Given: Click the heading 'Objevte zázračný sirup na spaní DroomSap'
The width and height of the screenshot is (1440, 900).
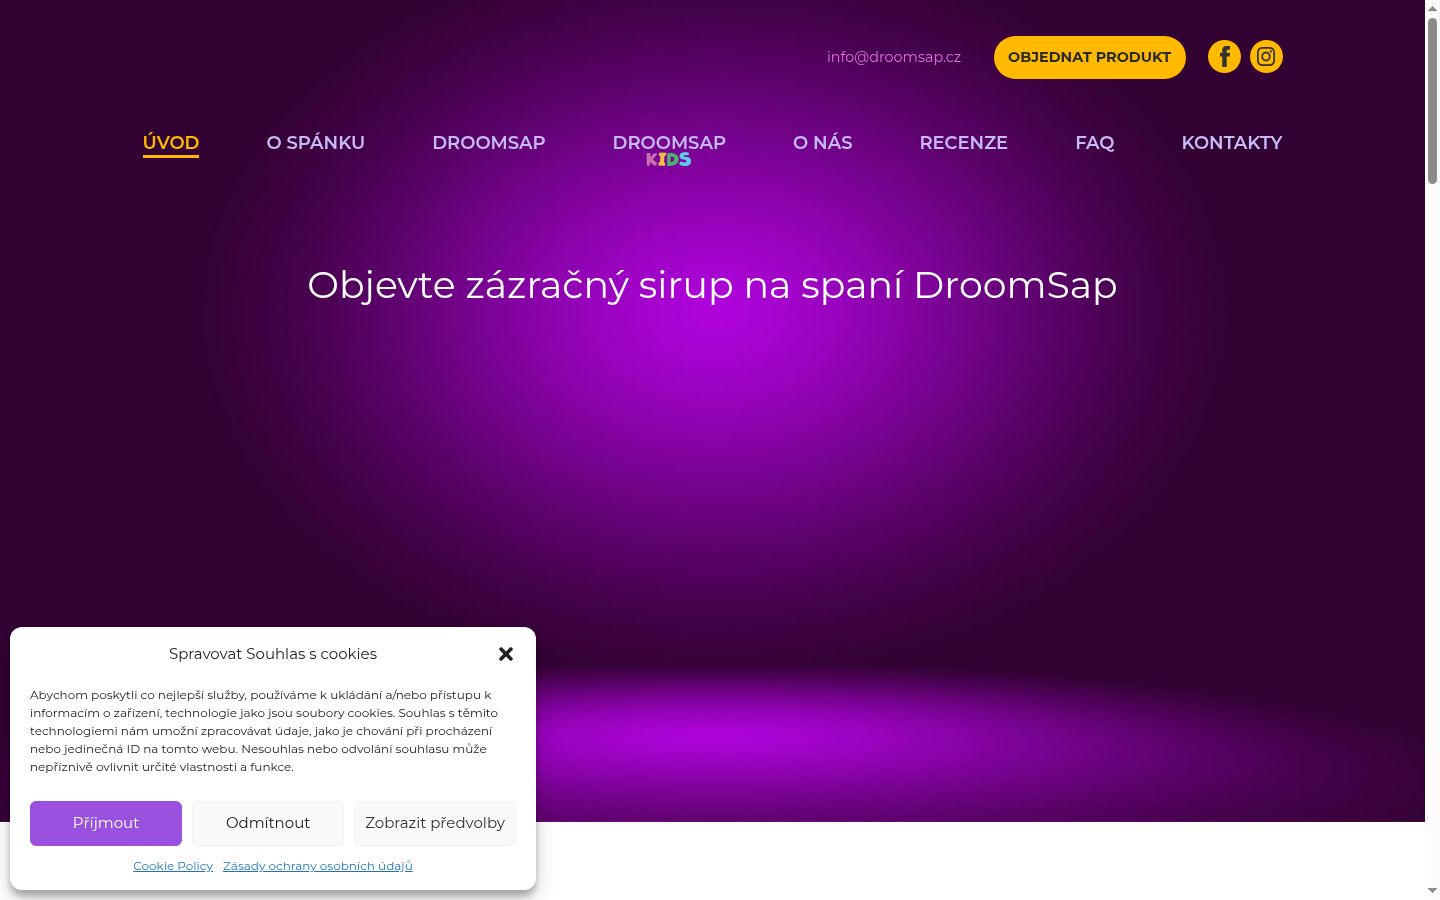Looking at the screenshot, I should [x=712, y=285].
